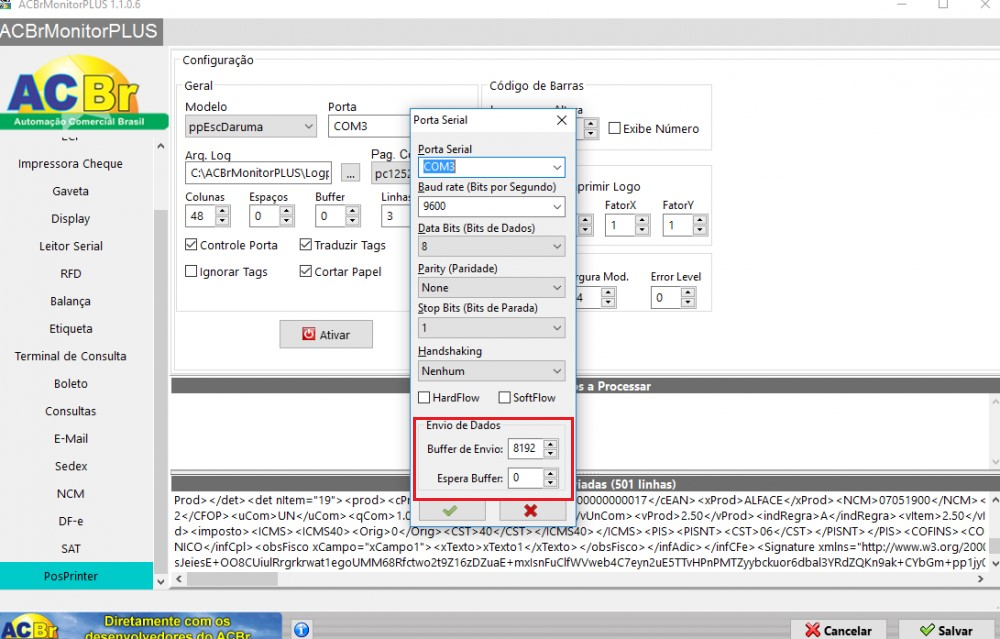
Task: Increase Espaços value with up arrow
Action: pos(287,210)
